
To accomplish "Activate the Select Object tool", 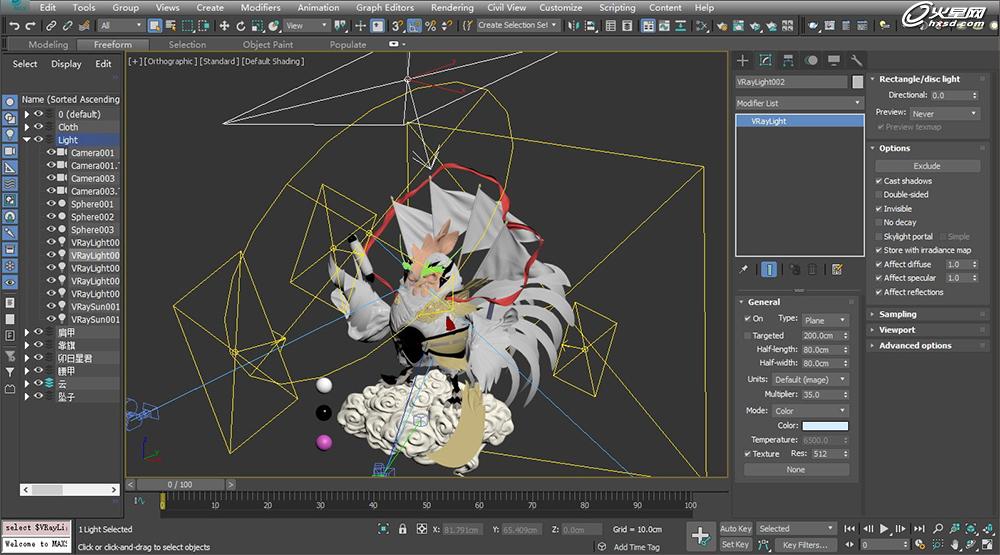I will pos(154,26).
